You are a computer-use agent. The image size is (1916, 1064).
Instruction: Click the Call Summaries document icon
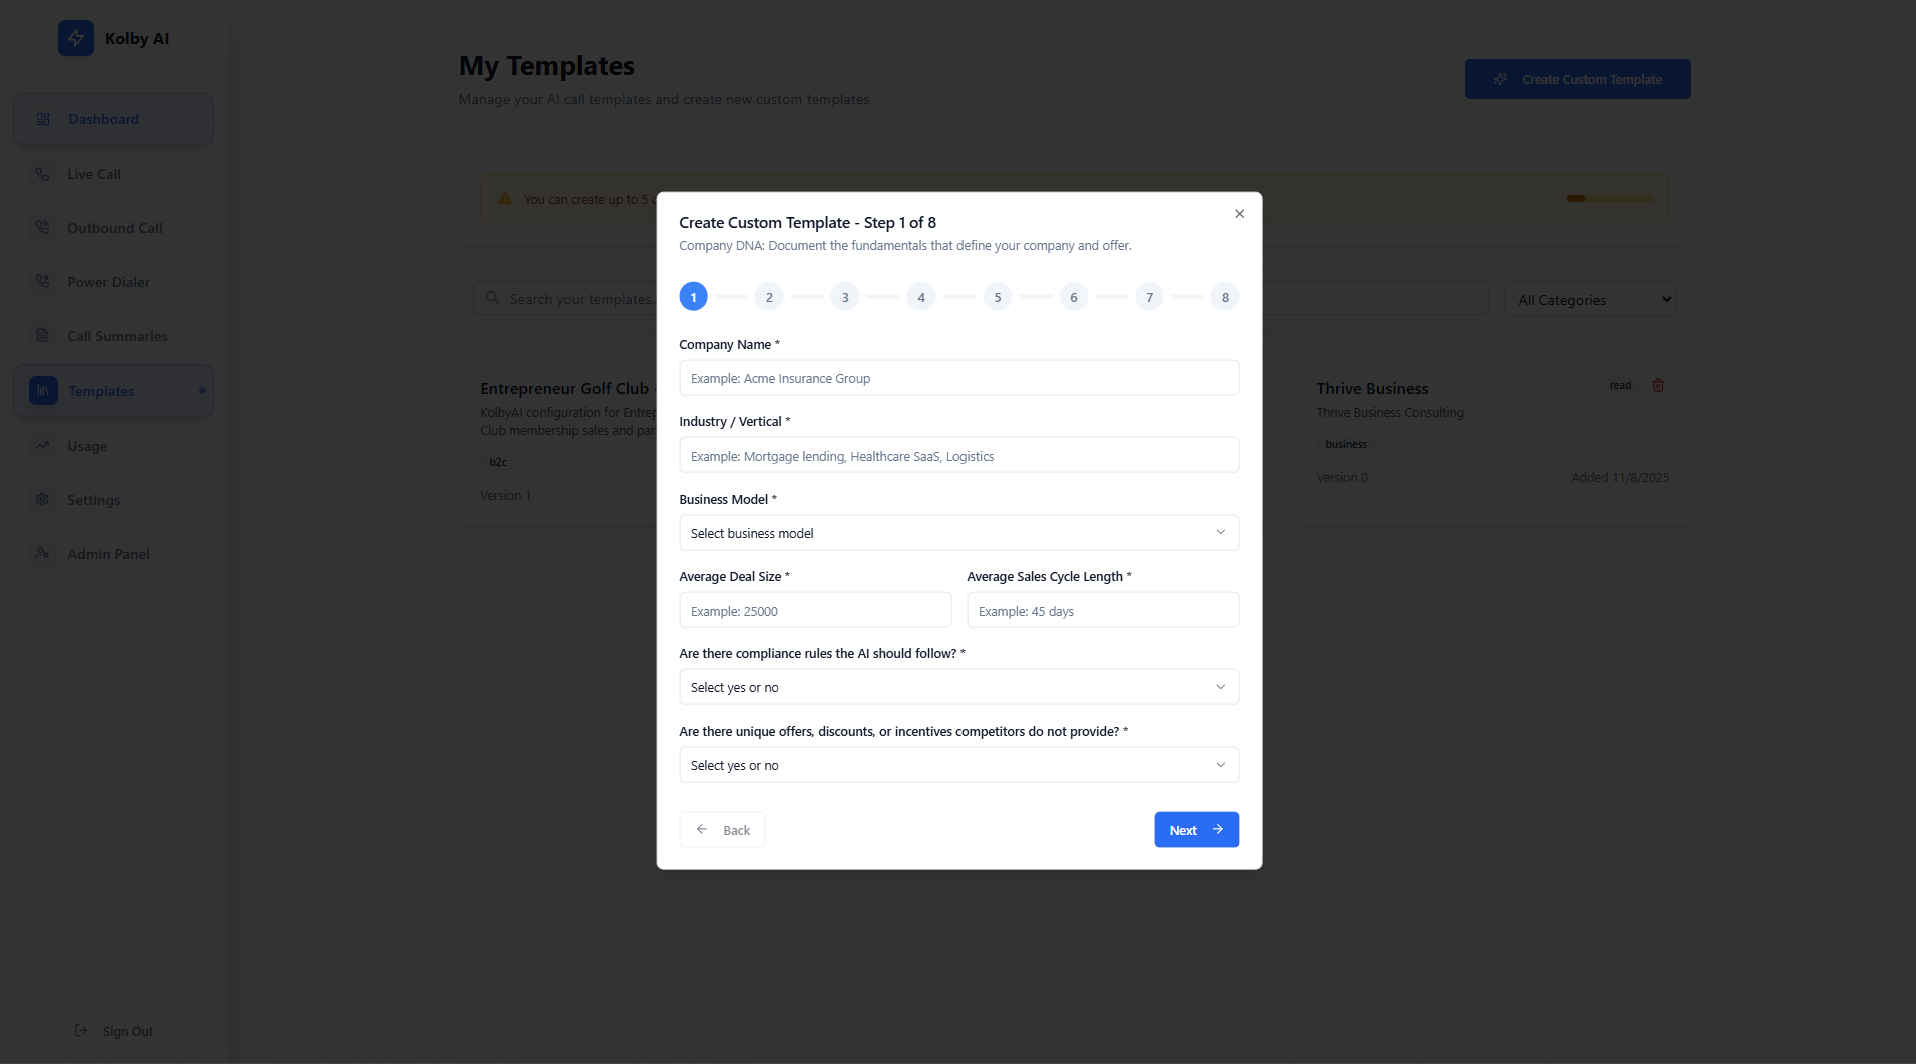42,335
